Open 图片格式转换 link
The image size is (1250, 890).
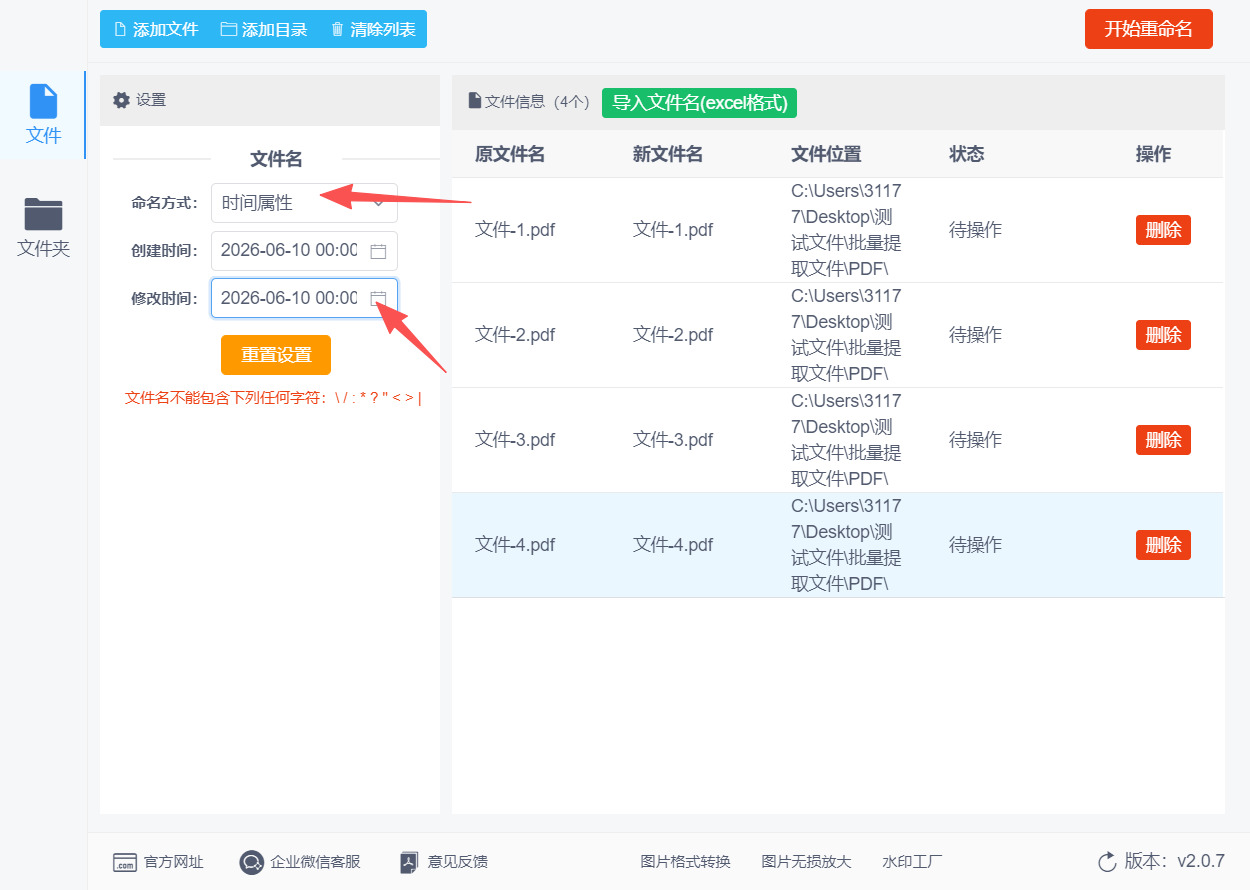(686, 862)
